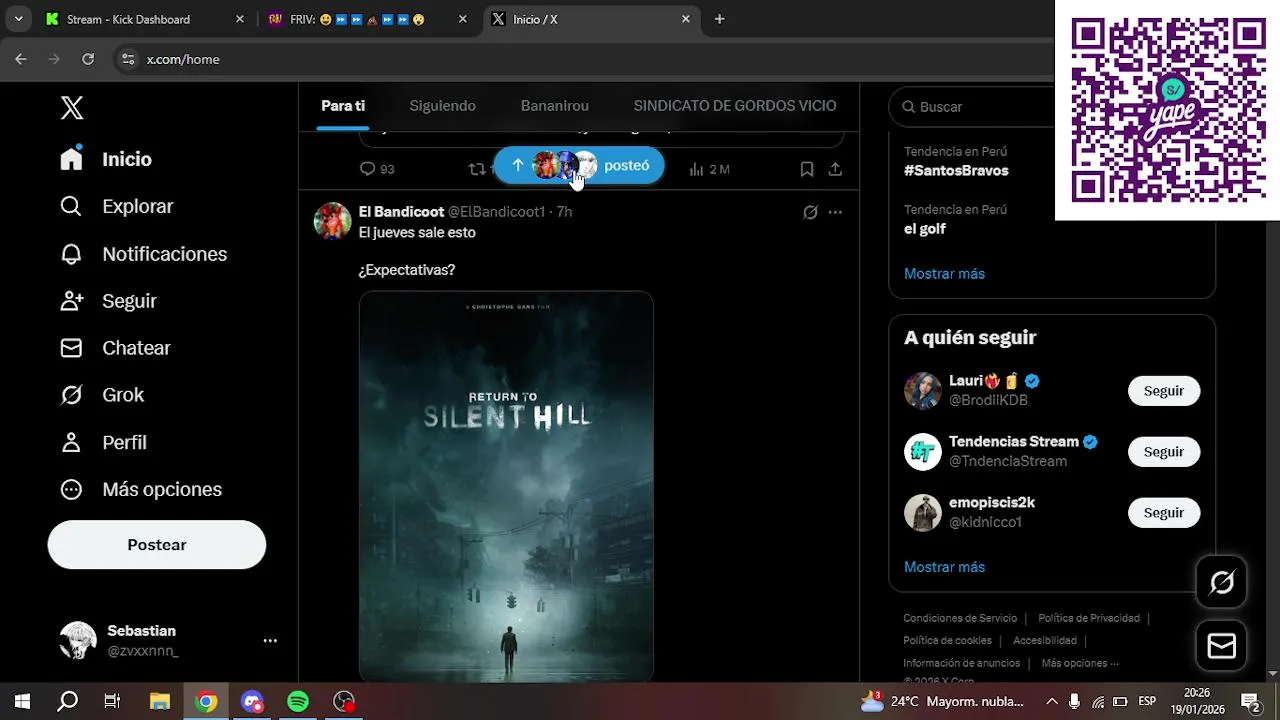Open Grok from the sidebar
Screen dimensions: 1280x720
click(x=102, y=395)
